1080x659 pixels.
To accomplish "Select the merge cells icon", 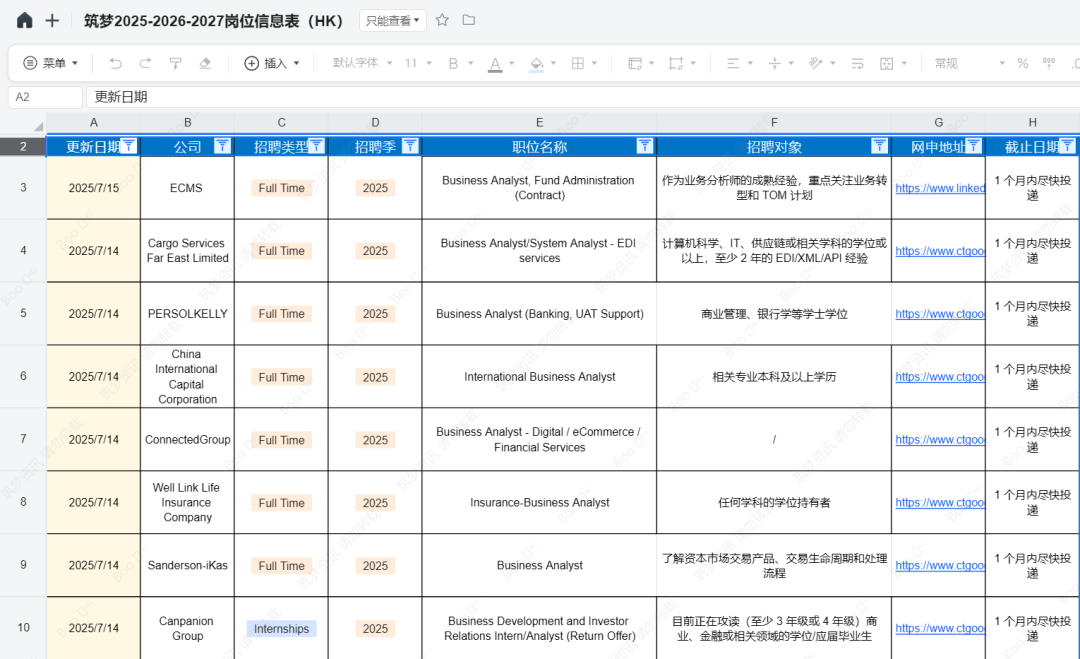I will point(886,63).
